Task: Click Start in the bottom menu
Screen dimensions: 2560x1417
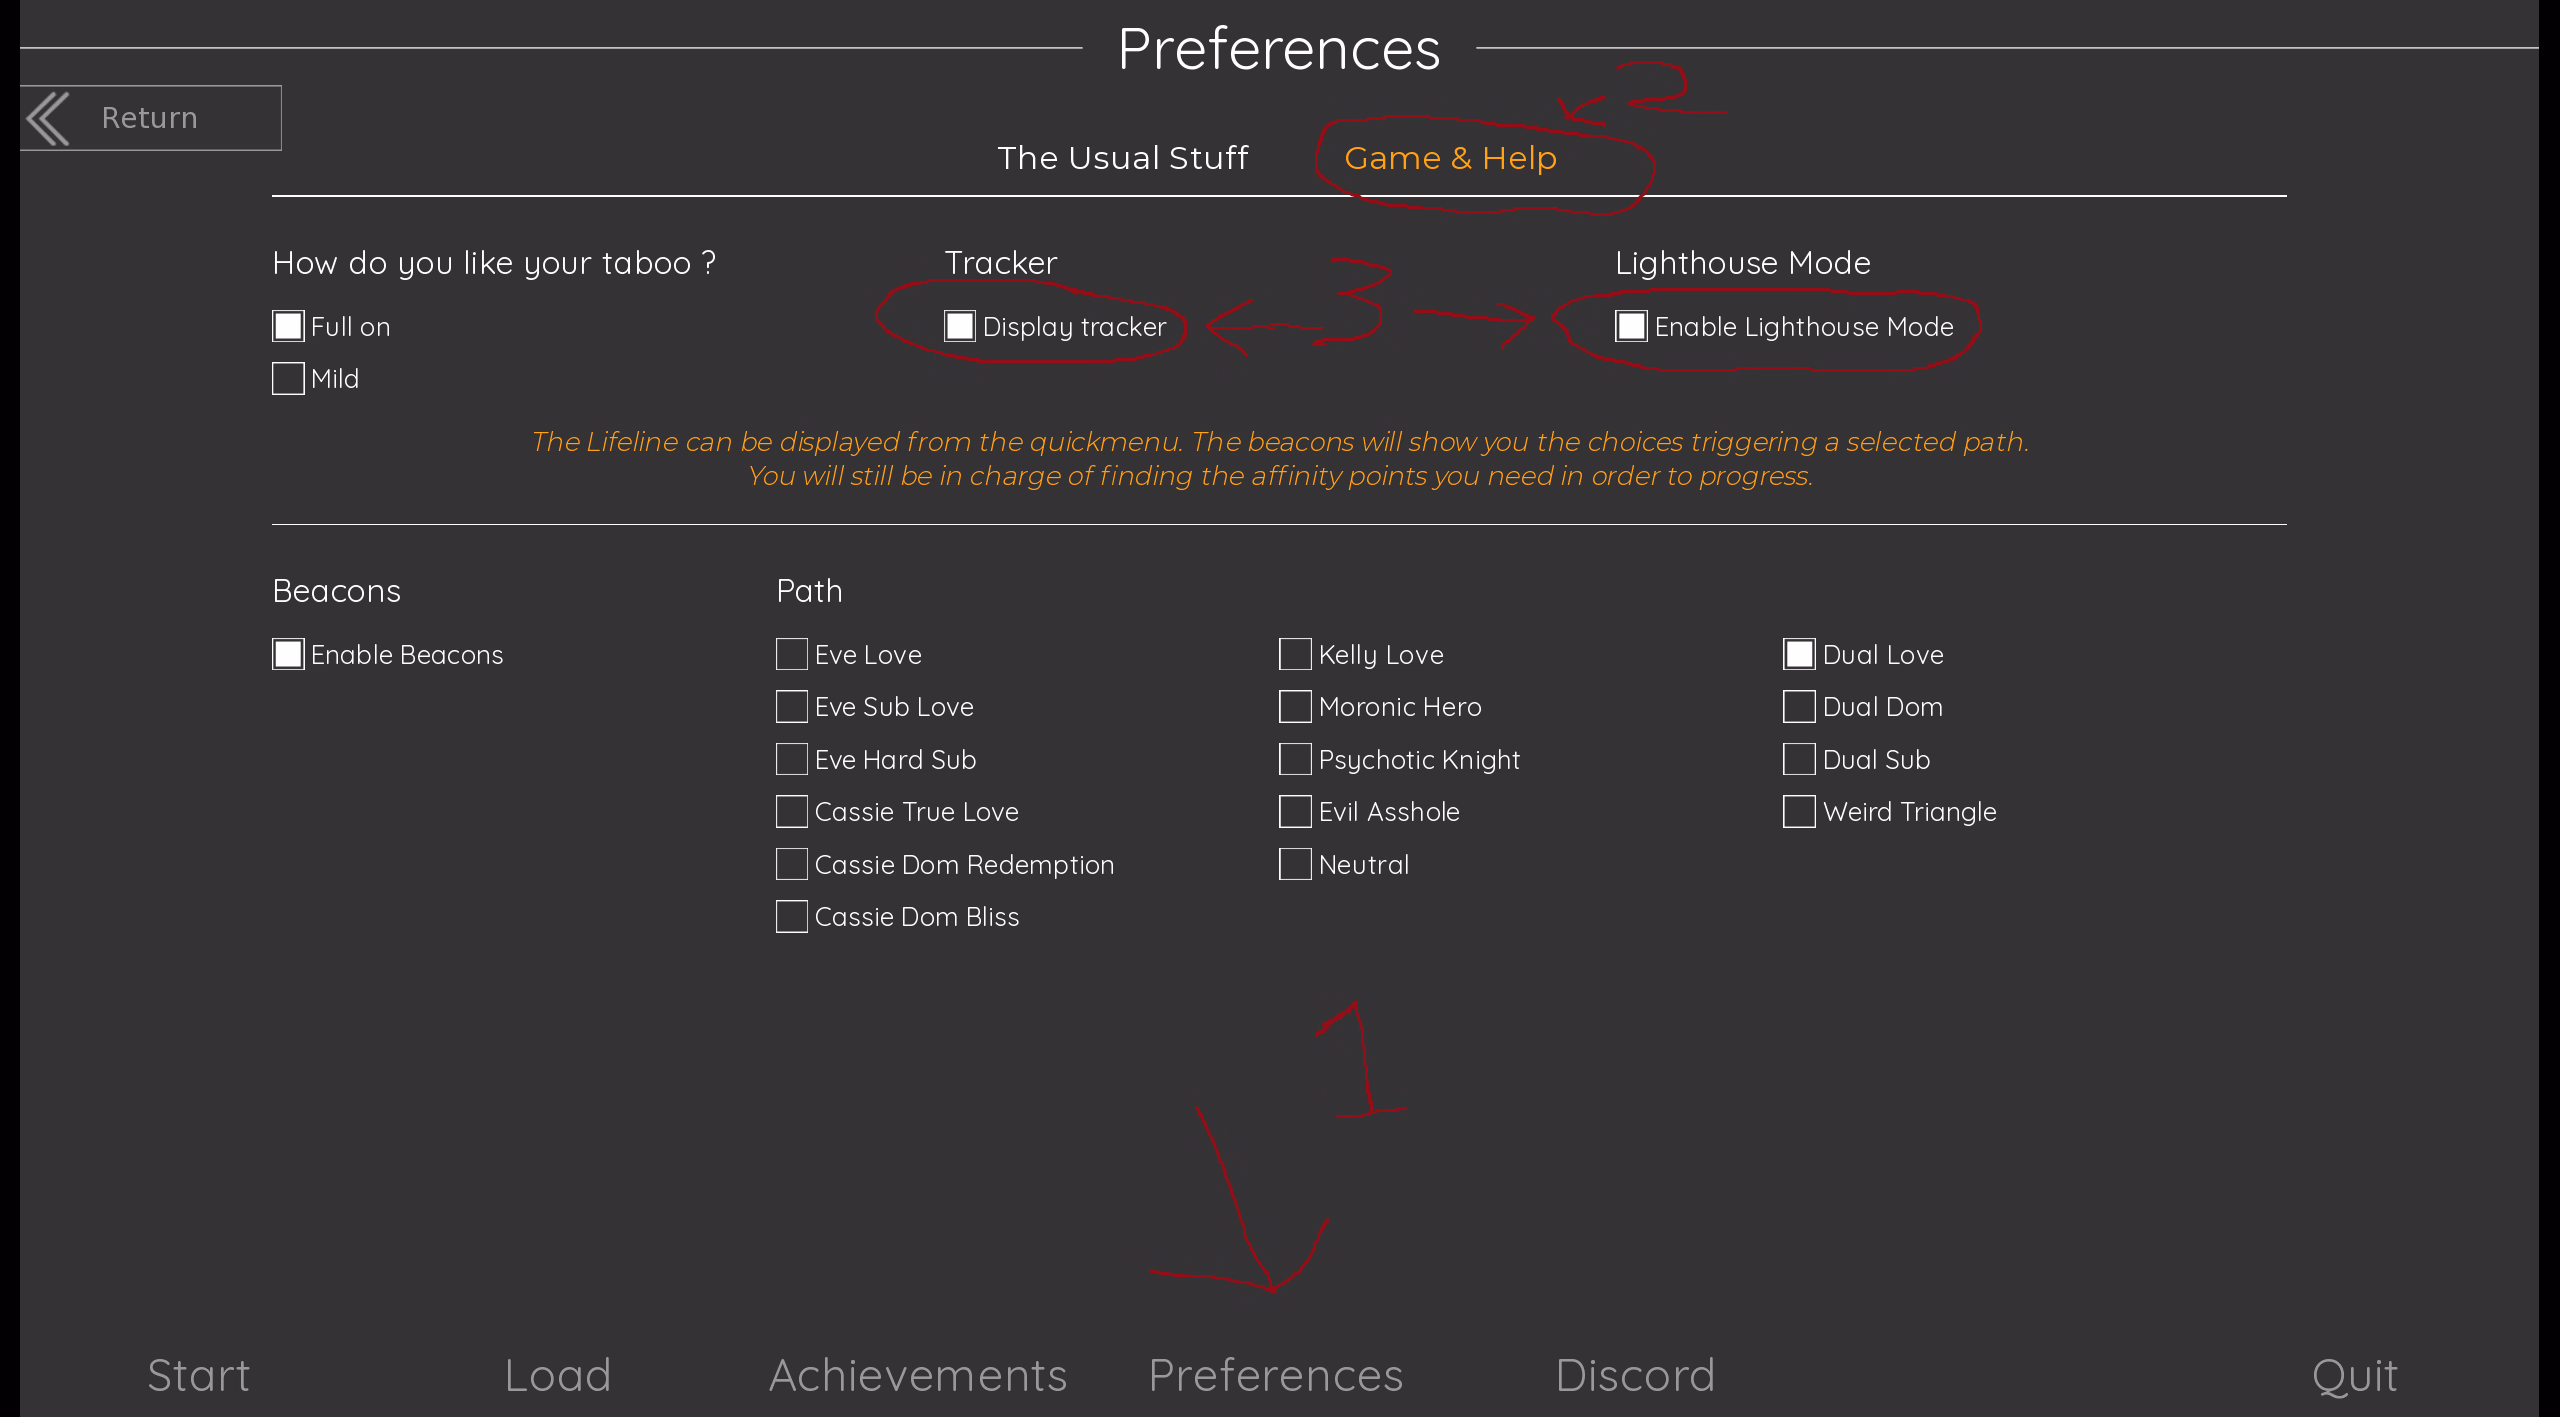Action: pyautogui.click(x=198, y=1375)
